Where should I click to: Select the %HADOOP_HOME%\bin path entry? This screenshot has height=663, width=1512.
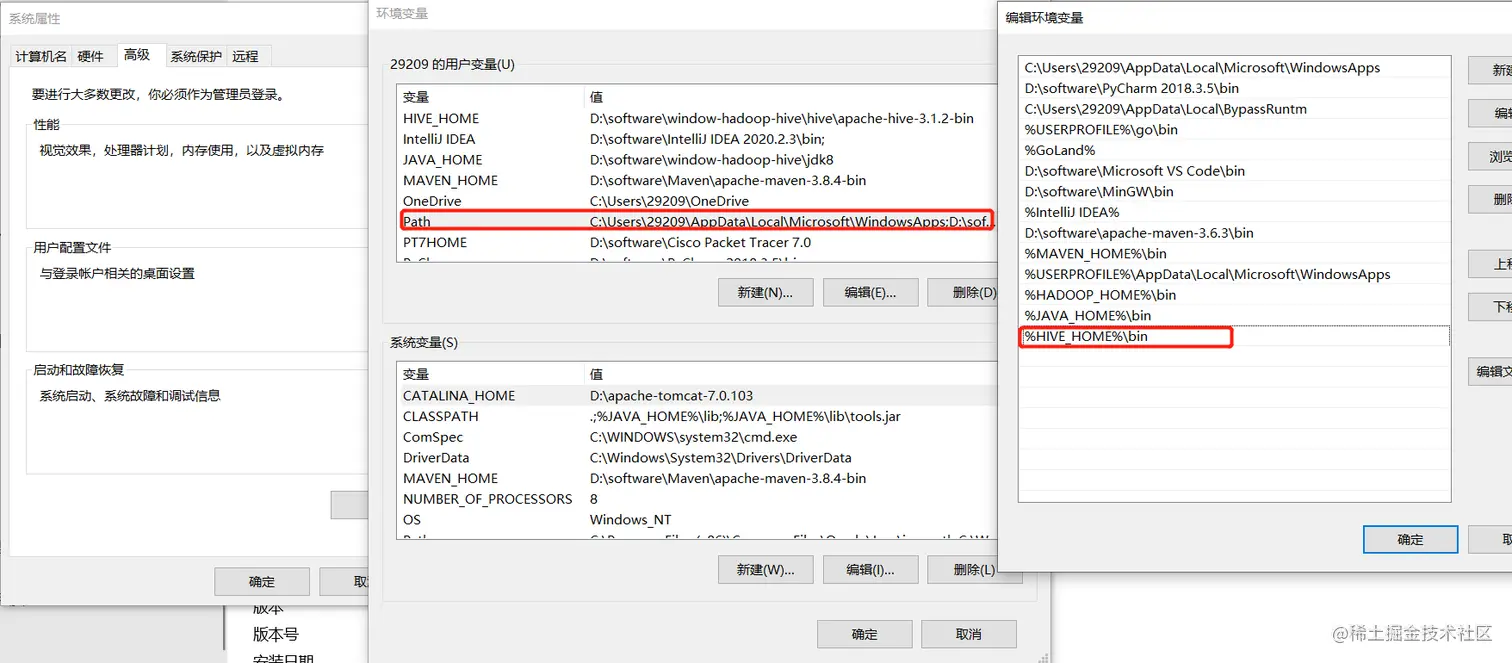point(1235,295)
